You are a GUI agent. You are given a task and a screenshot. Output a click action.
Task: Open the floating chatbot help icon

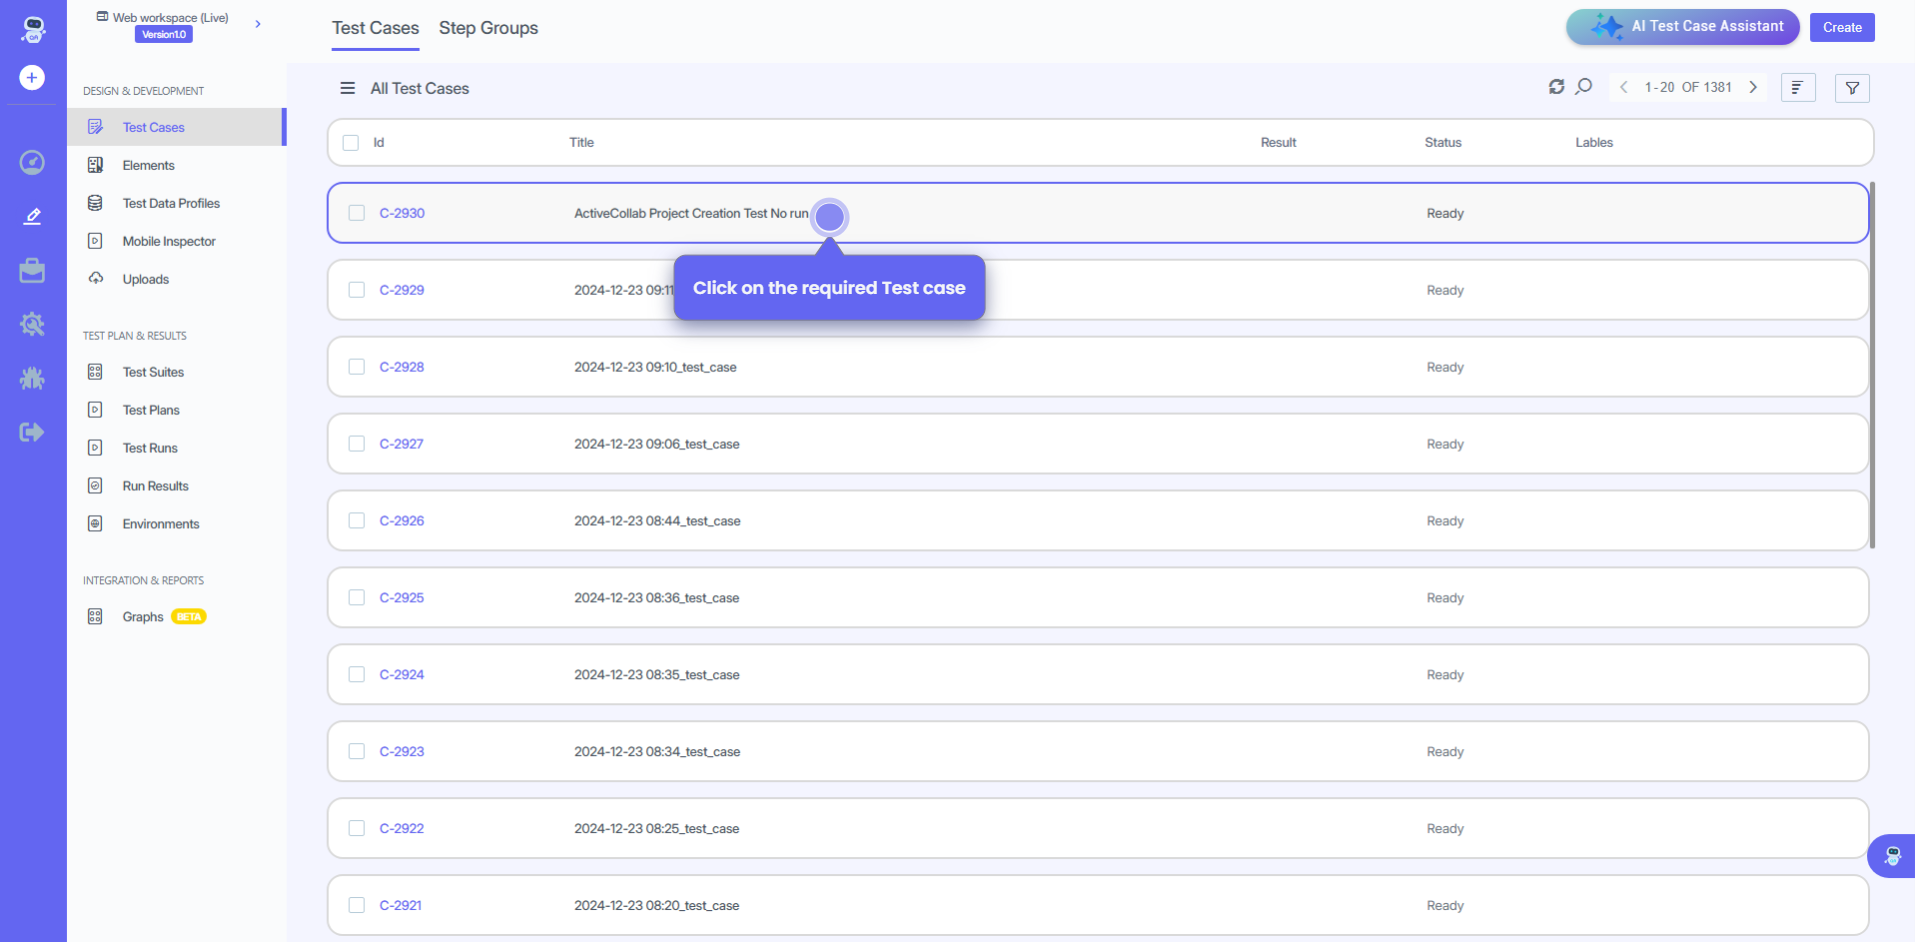click(1892, 856)
